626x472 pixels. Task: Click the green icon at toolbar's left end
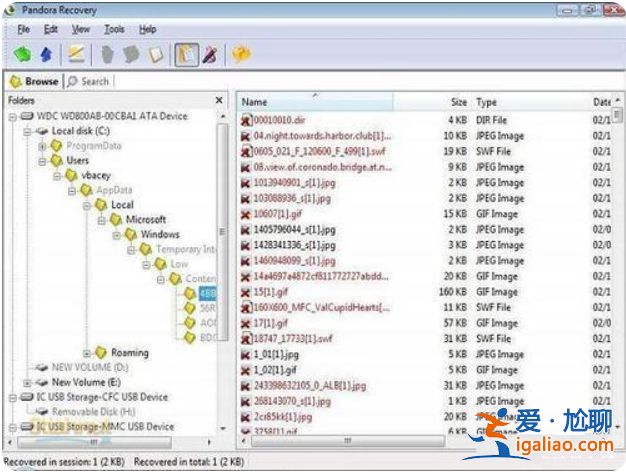click(22, 54)
